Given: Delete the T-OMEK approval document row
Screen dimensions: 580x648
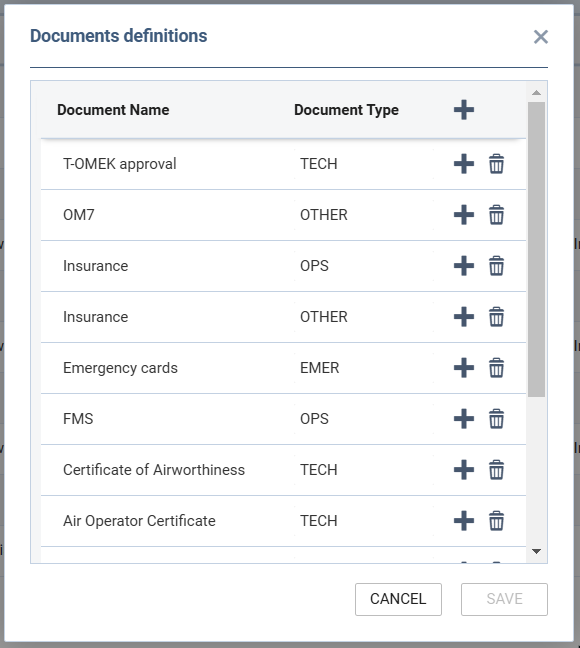Looking at the screenshot, I should click(496, 164).
